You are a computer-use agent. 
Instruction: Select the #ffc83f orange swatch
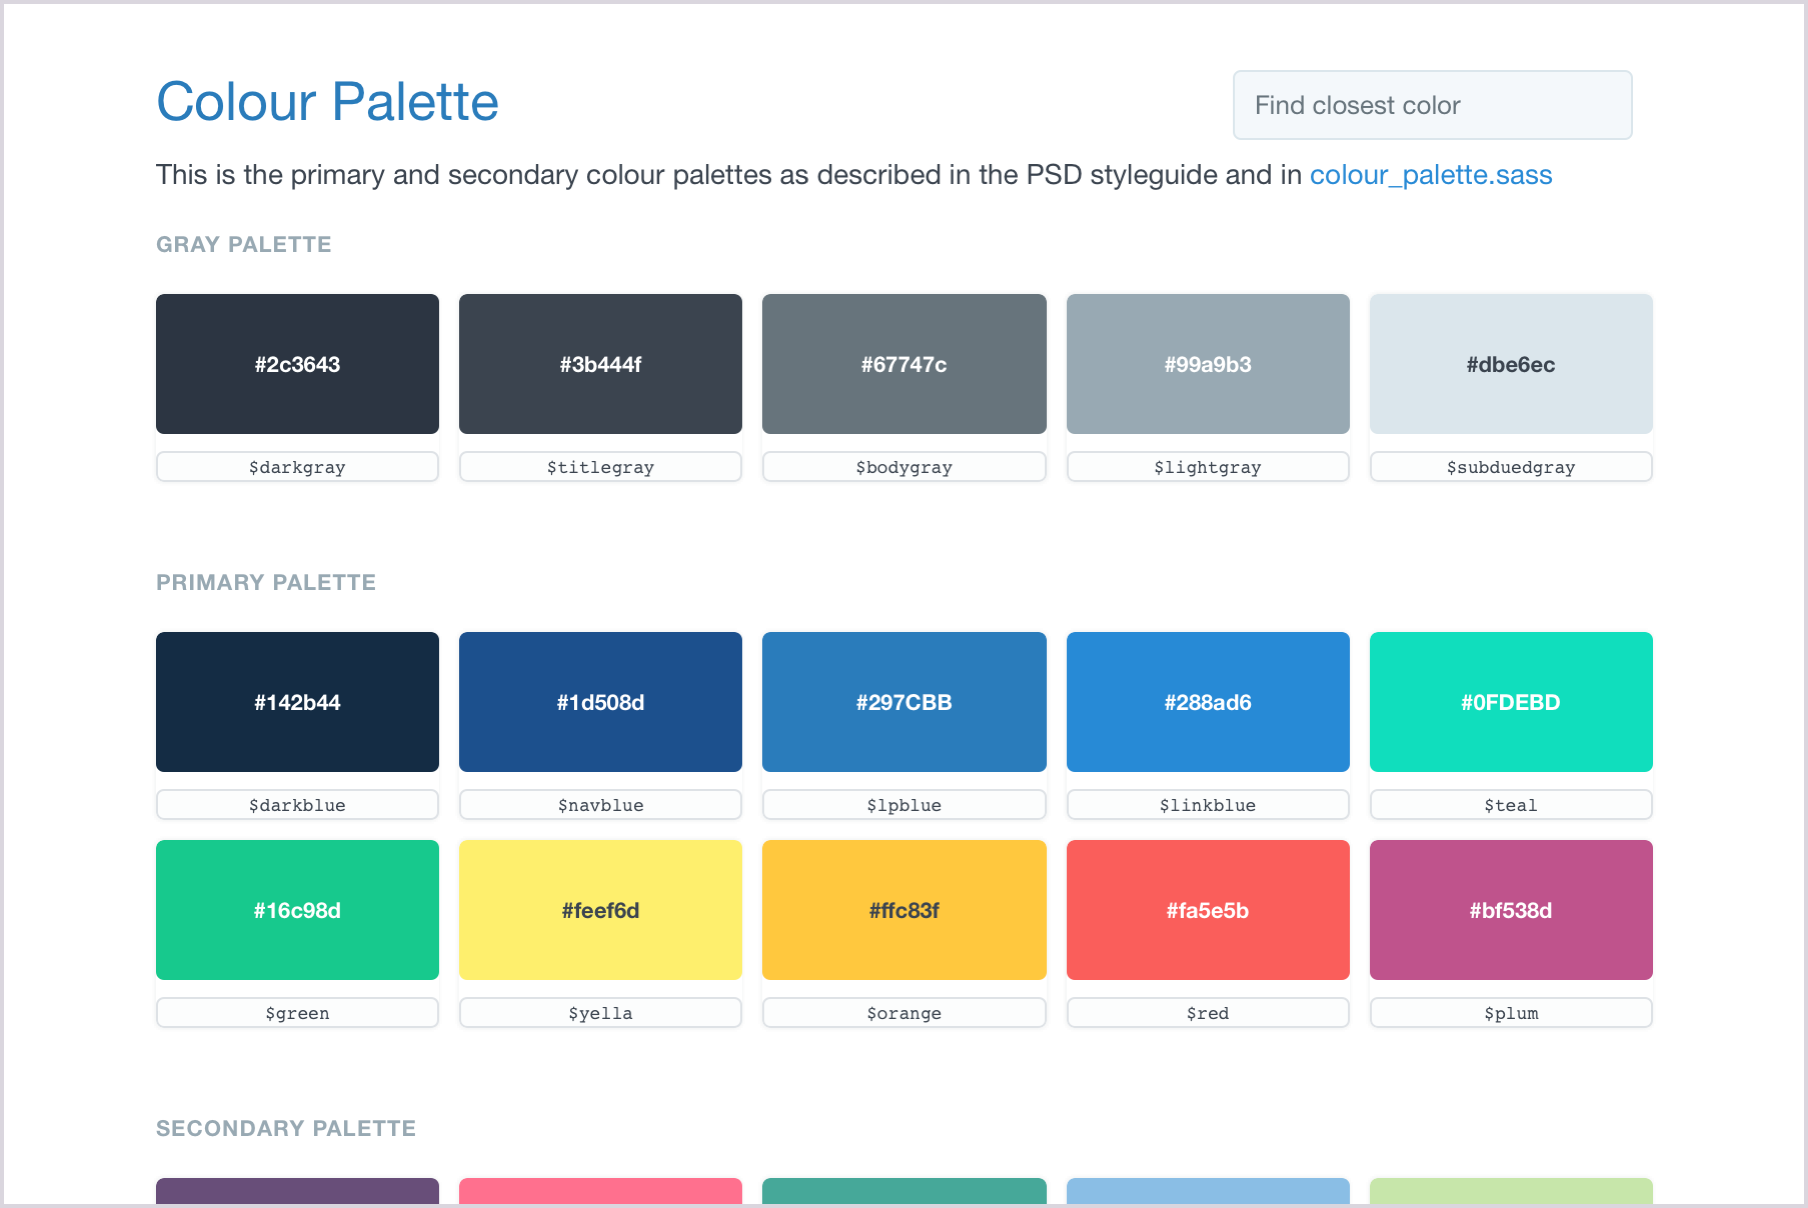click(x=904, y=910)
